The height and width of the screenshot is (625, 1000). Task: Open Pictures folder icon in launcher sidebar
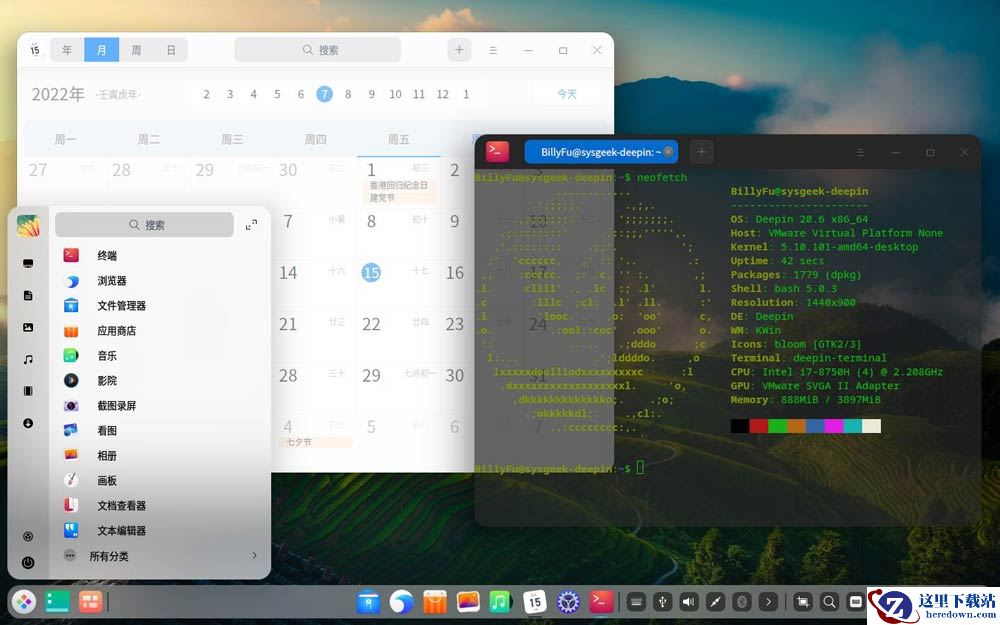(x=28, y=327)
